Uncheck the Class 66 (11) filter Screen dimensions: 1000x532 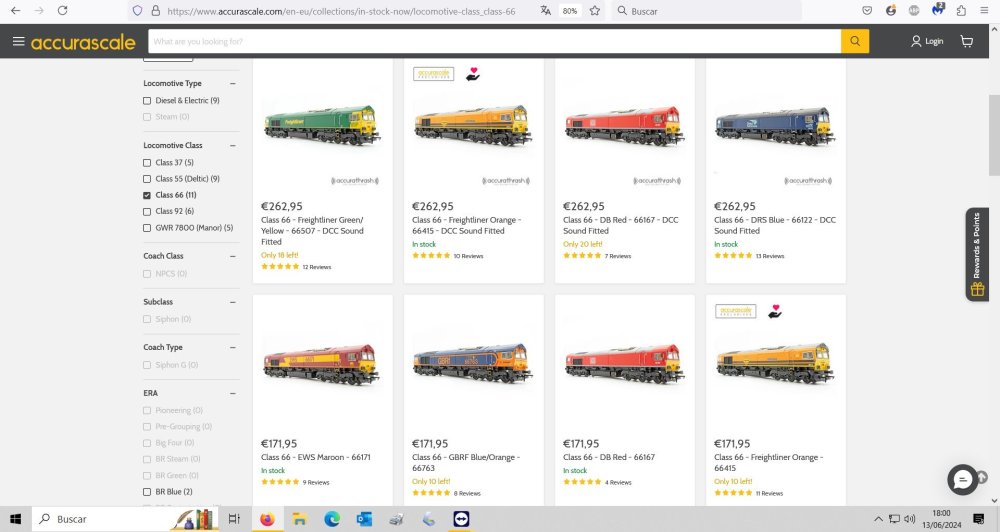click(x=147, y=195)
